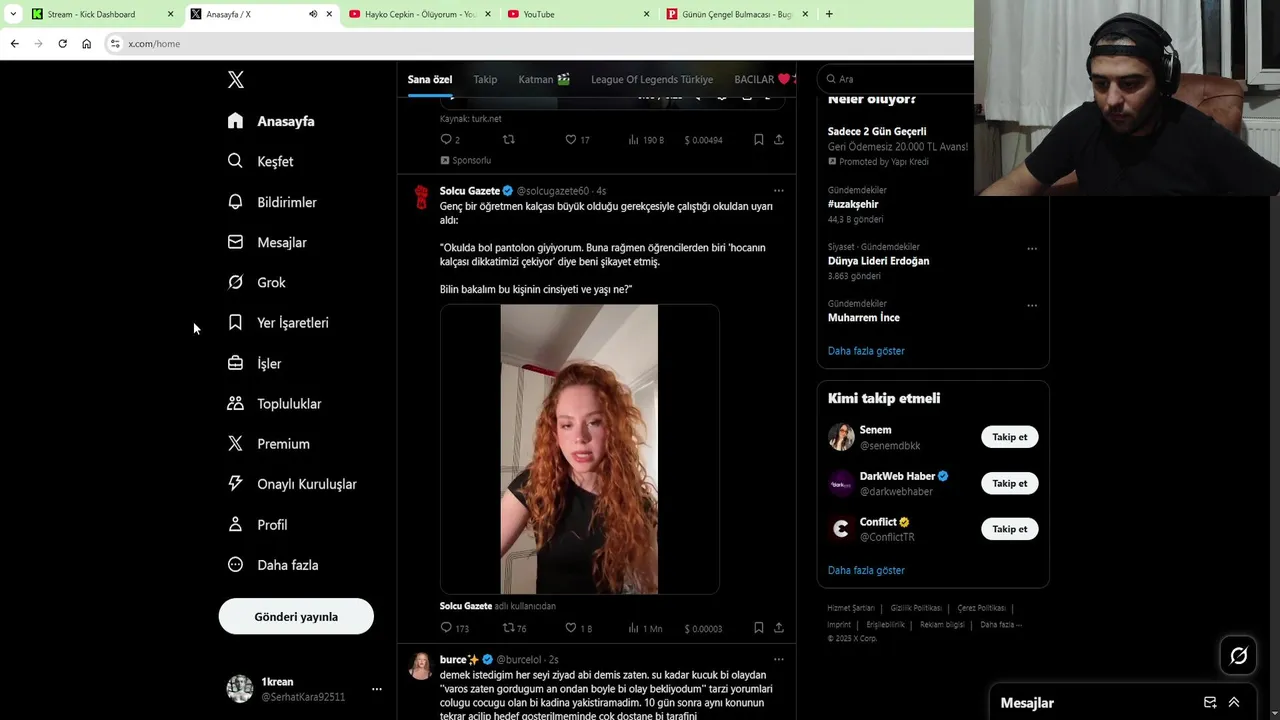The image size is (1280, 720).
Task: Switch to Takip tab
Action: point(485,79)
